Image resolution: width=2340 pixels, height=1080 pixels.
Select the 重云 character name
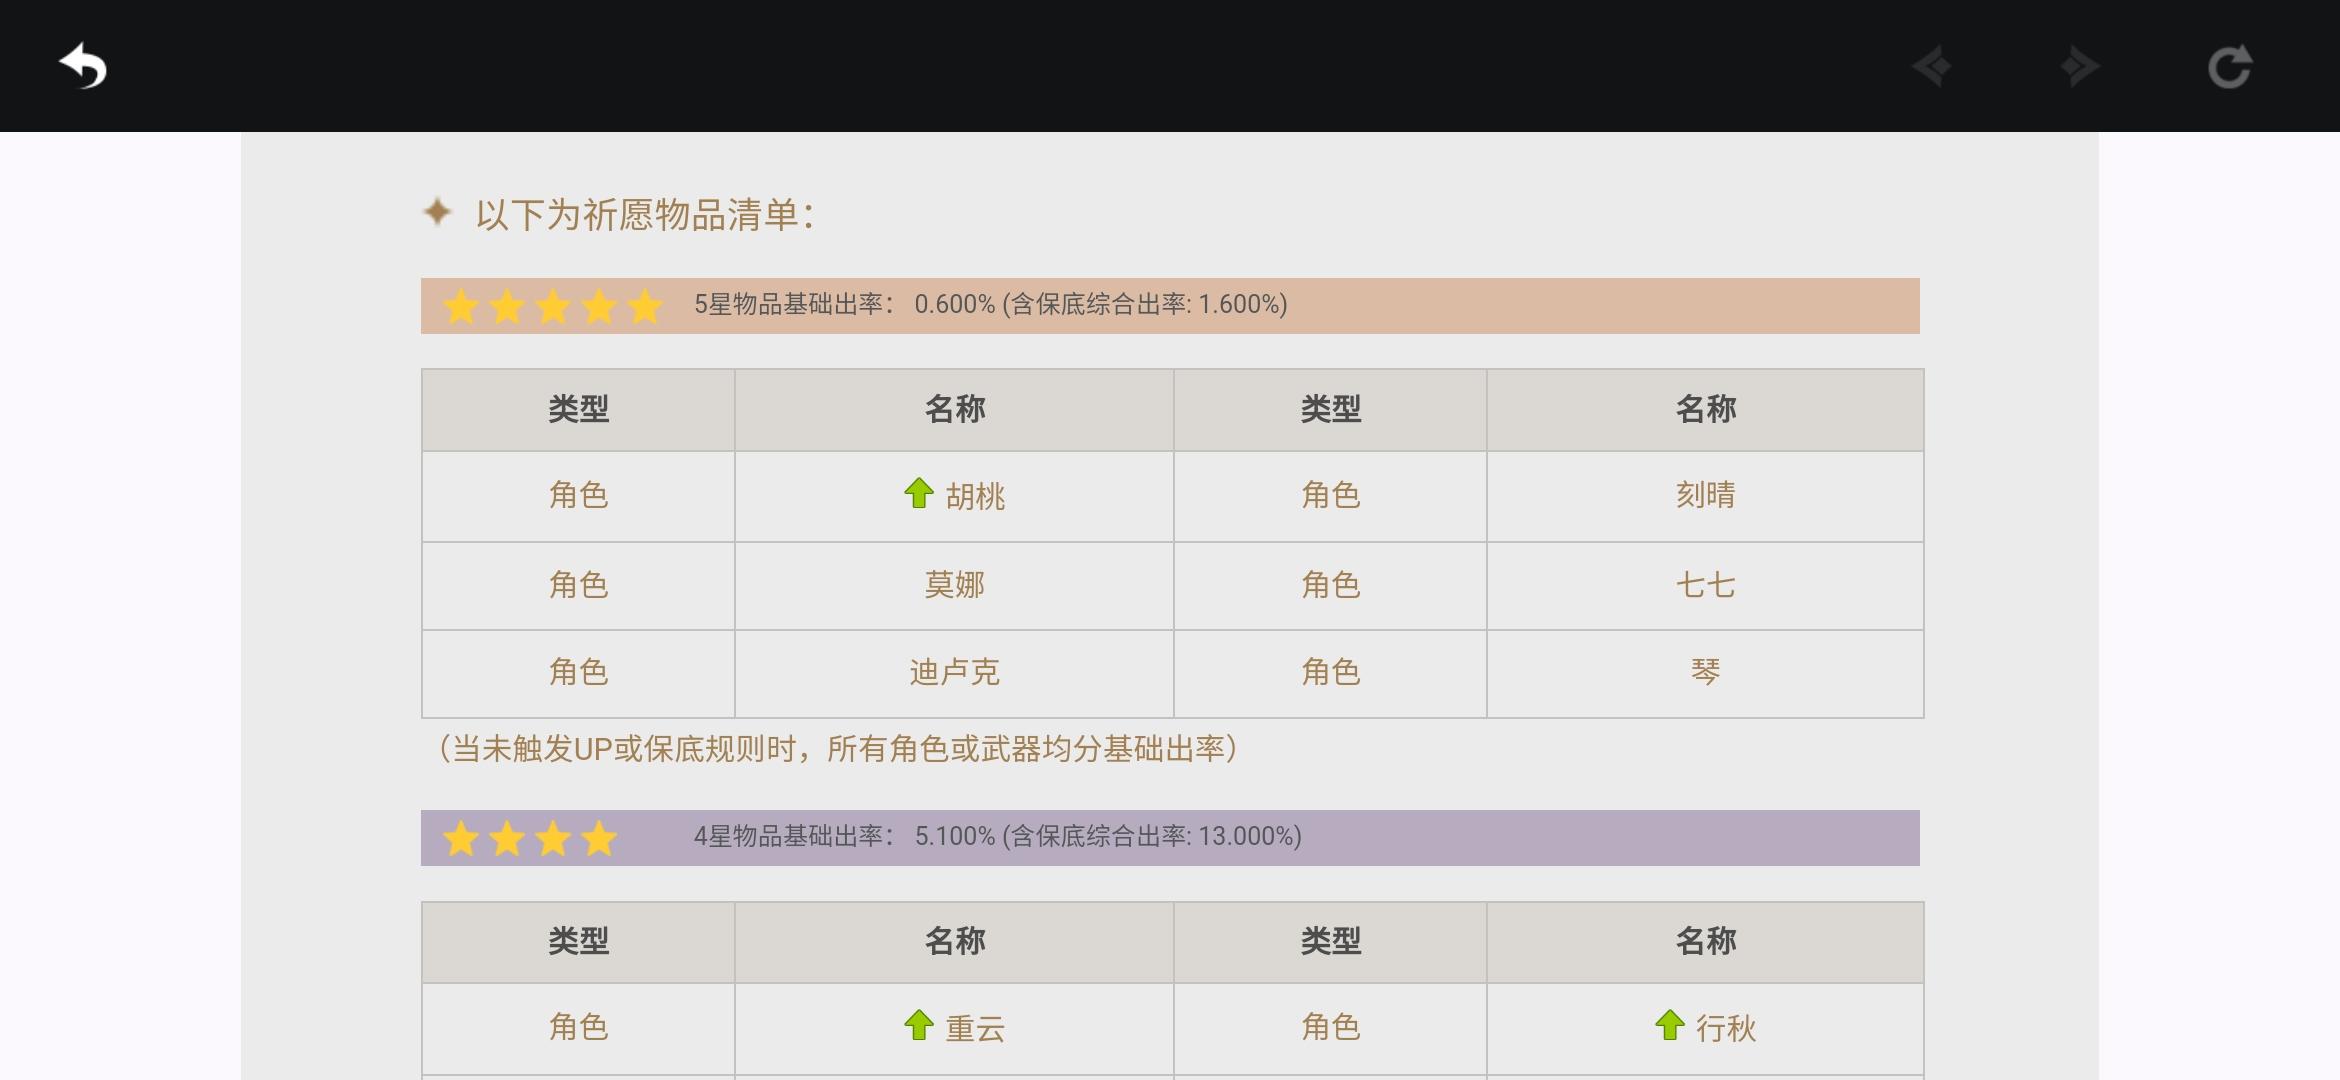[x=975, y=1028]
